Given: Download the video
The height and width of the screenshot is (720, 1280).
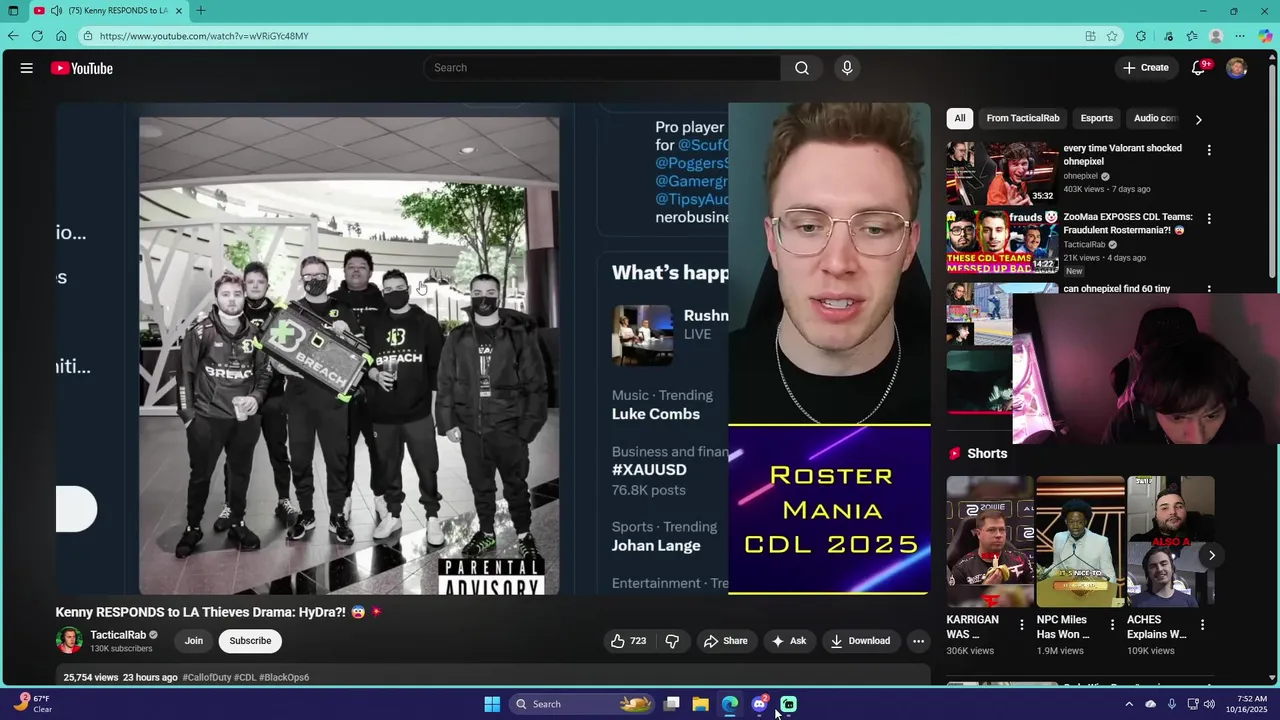Looking at the screenshot, I should pos(860,641).
